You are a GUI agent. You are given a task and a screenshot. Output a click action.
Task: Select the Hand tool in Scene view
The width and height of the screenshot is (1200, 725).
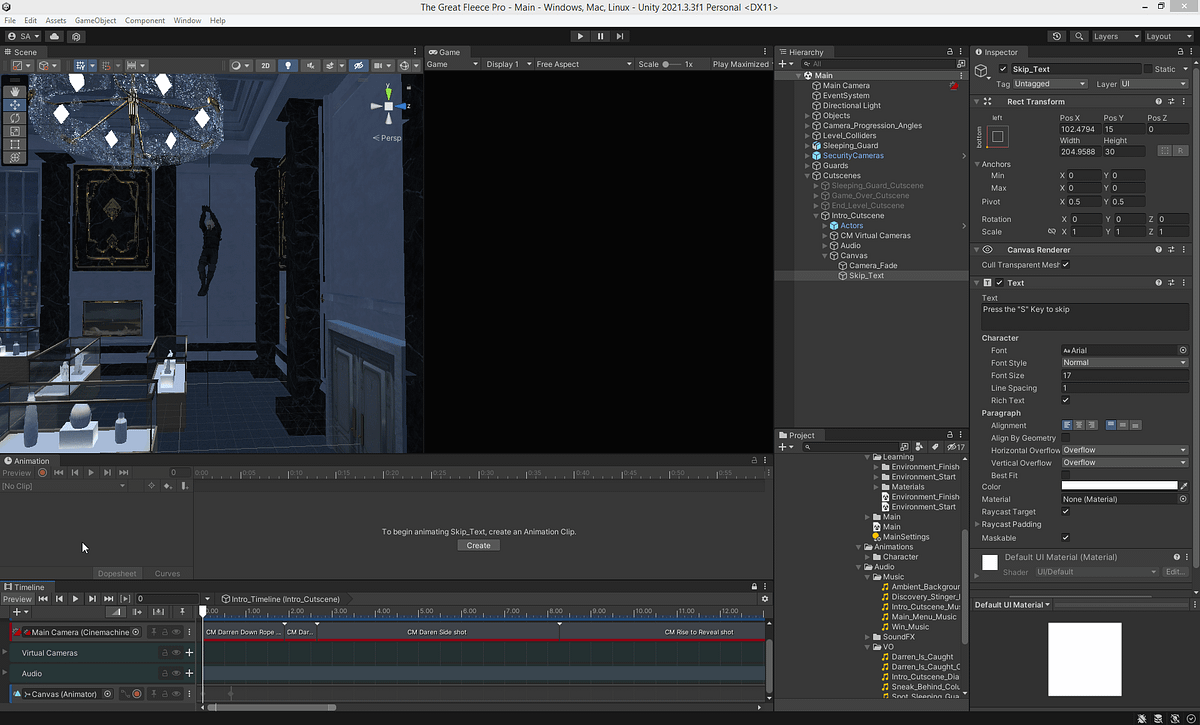pyautogui.click(x=15, y=91)
